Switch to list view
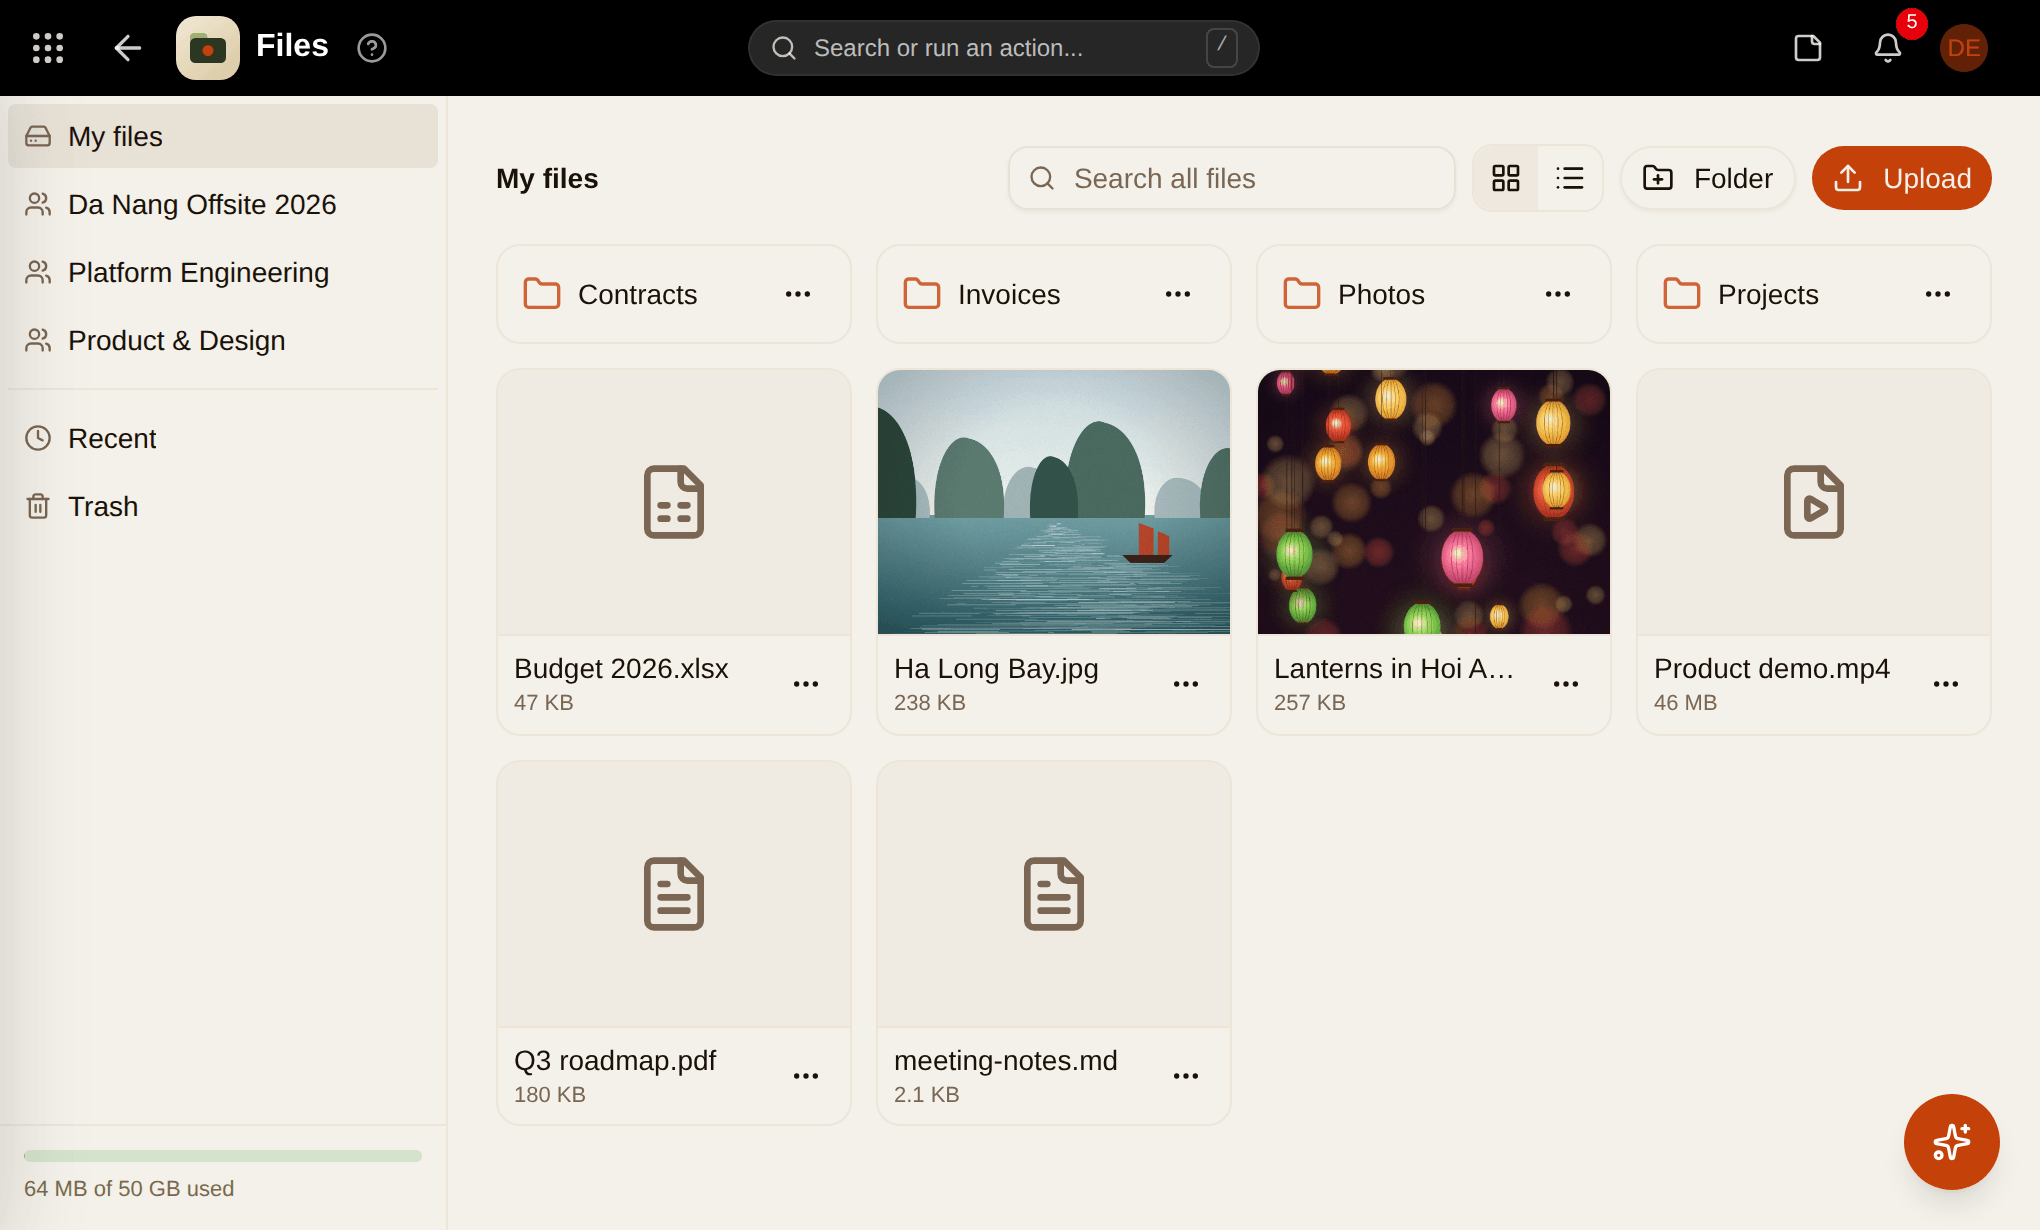 (x=1570, y=178)
